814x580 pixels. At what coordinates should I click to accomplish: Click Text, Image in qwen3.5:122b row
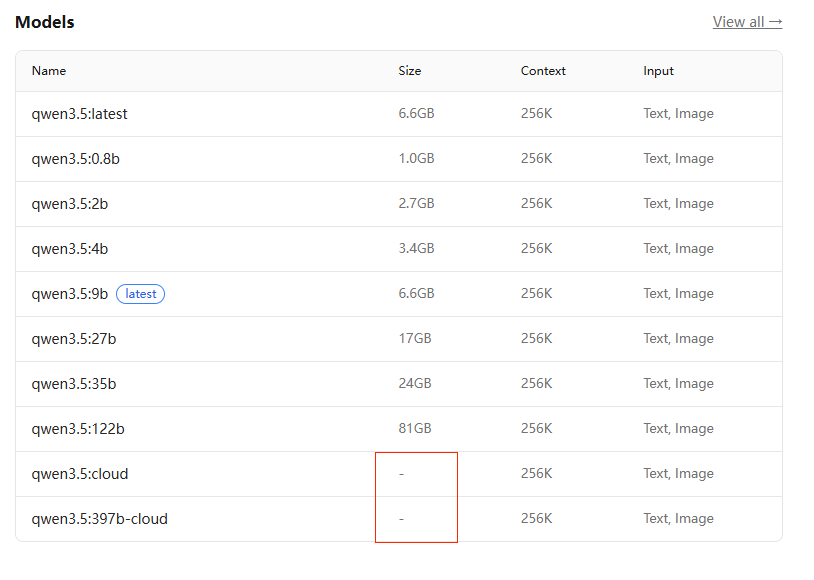pos(678,429)
